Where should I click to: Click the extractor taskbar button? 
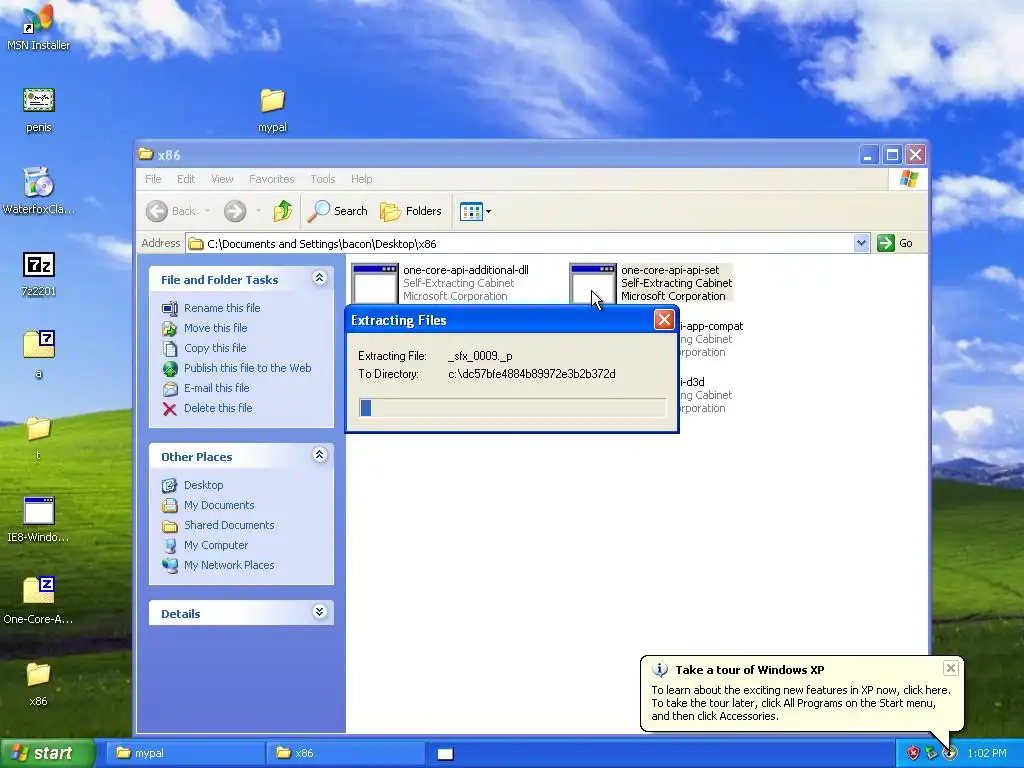point(445,754)
